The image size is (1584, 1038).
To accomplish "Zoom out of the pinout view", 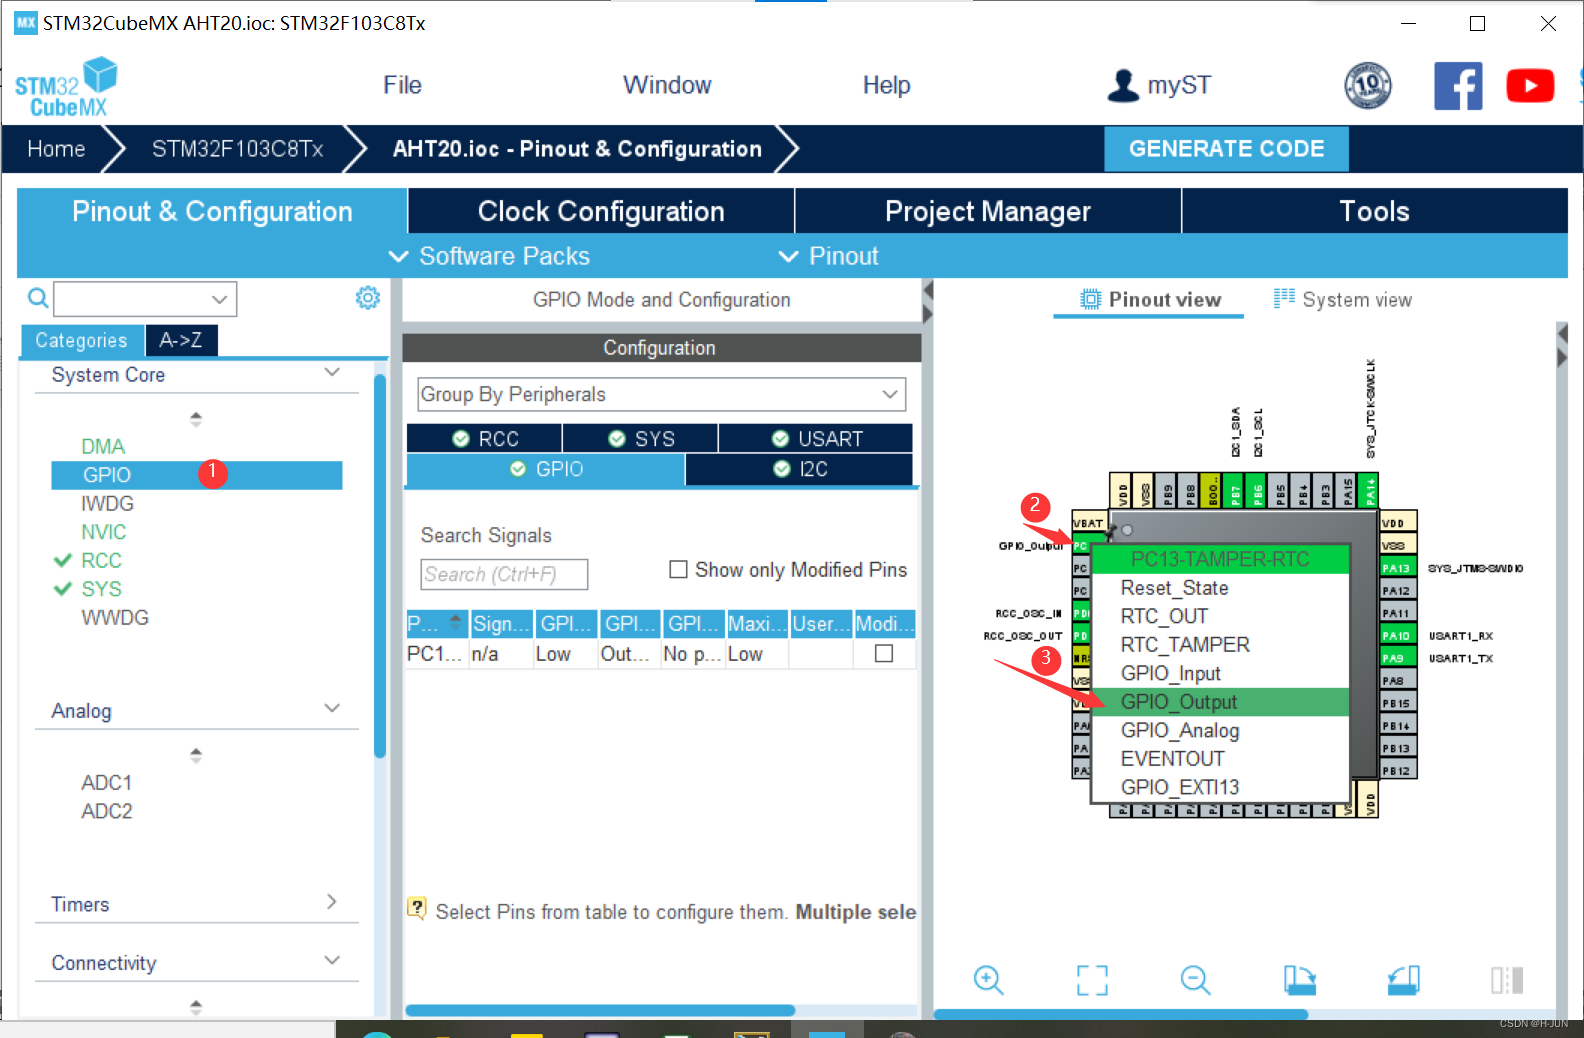I will click(x=1195, y=980).
